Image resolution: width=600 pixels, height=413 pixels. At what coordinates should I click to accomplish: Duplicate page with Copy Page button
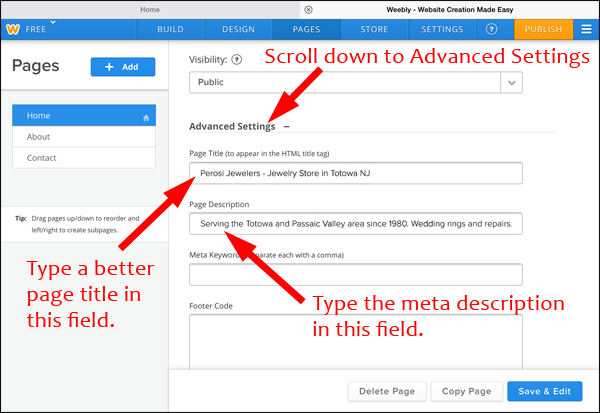(x=466, y=391)
